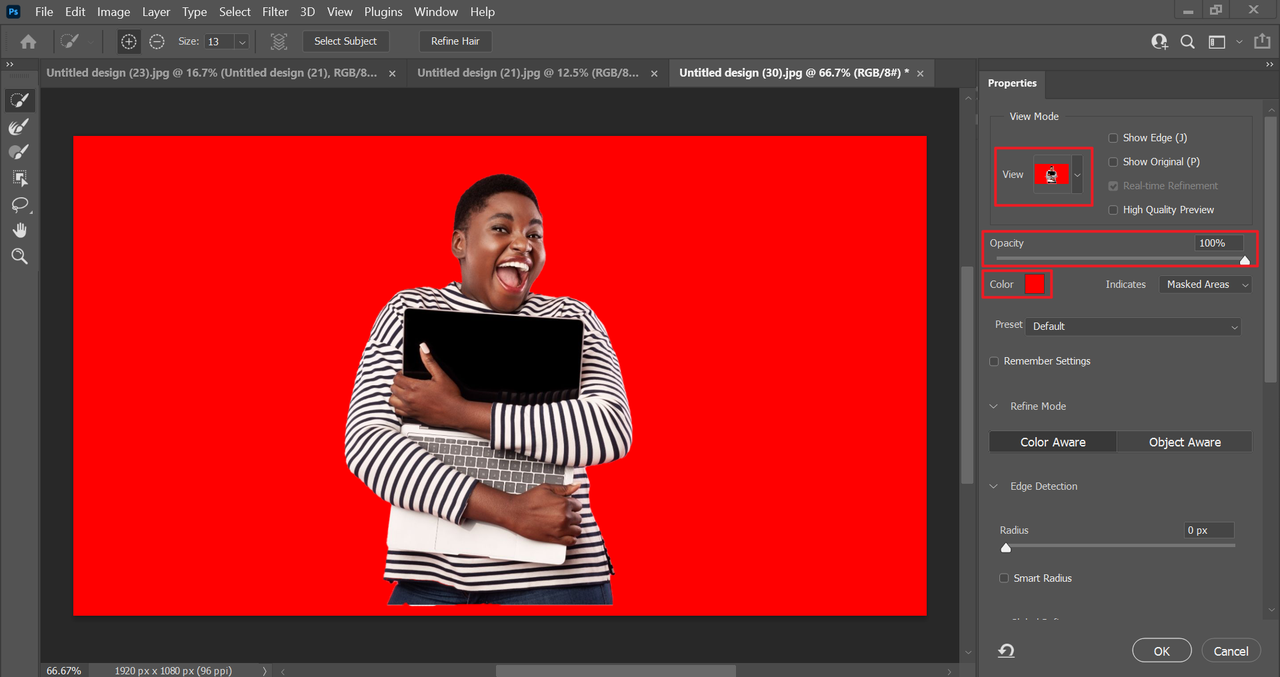1280x677 pixels.
Task: Click the workspace layout icon
Action: (1217, 42)
